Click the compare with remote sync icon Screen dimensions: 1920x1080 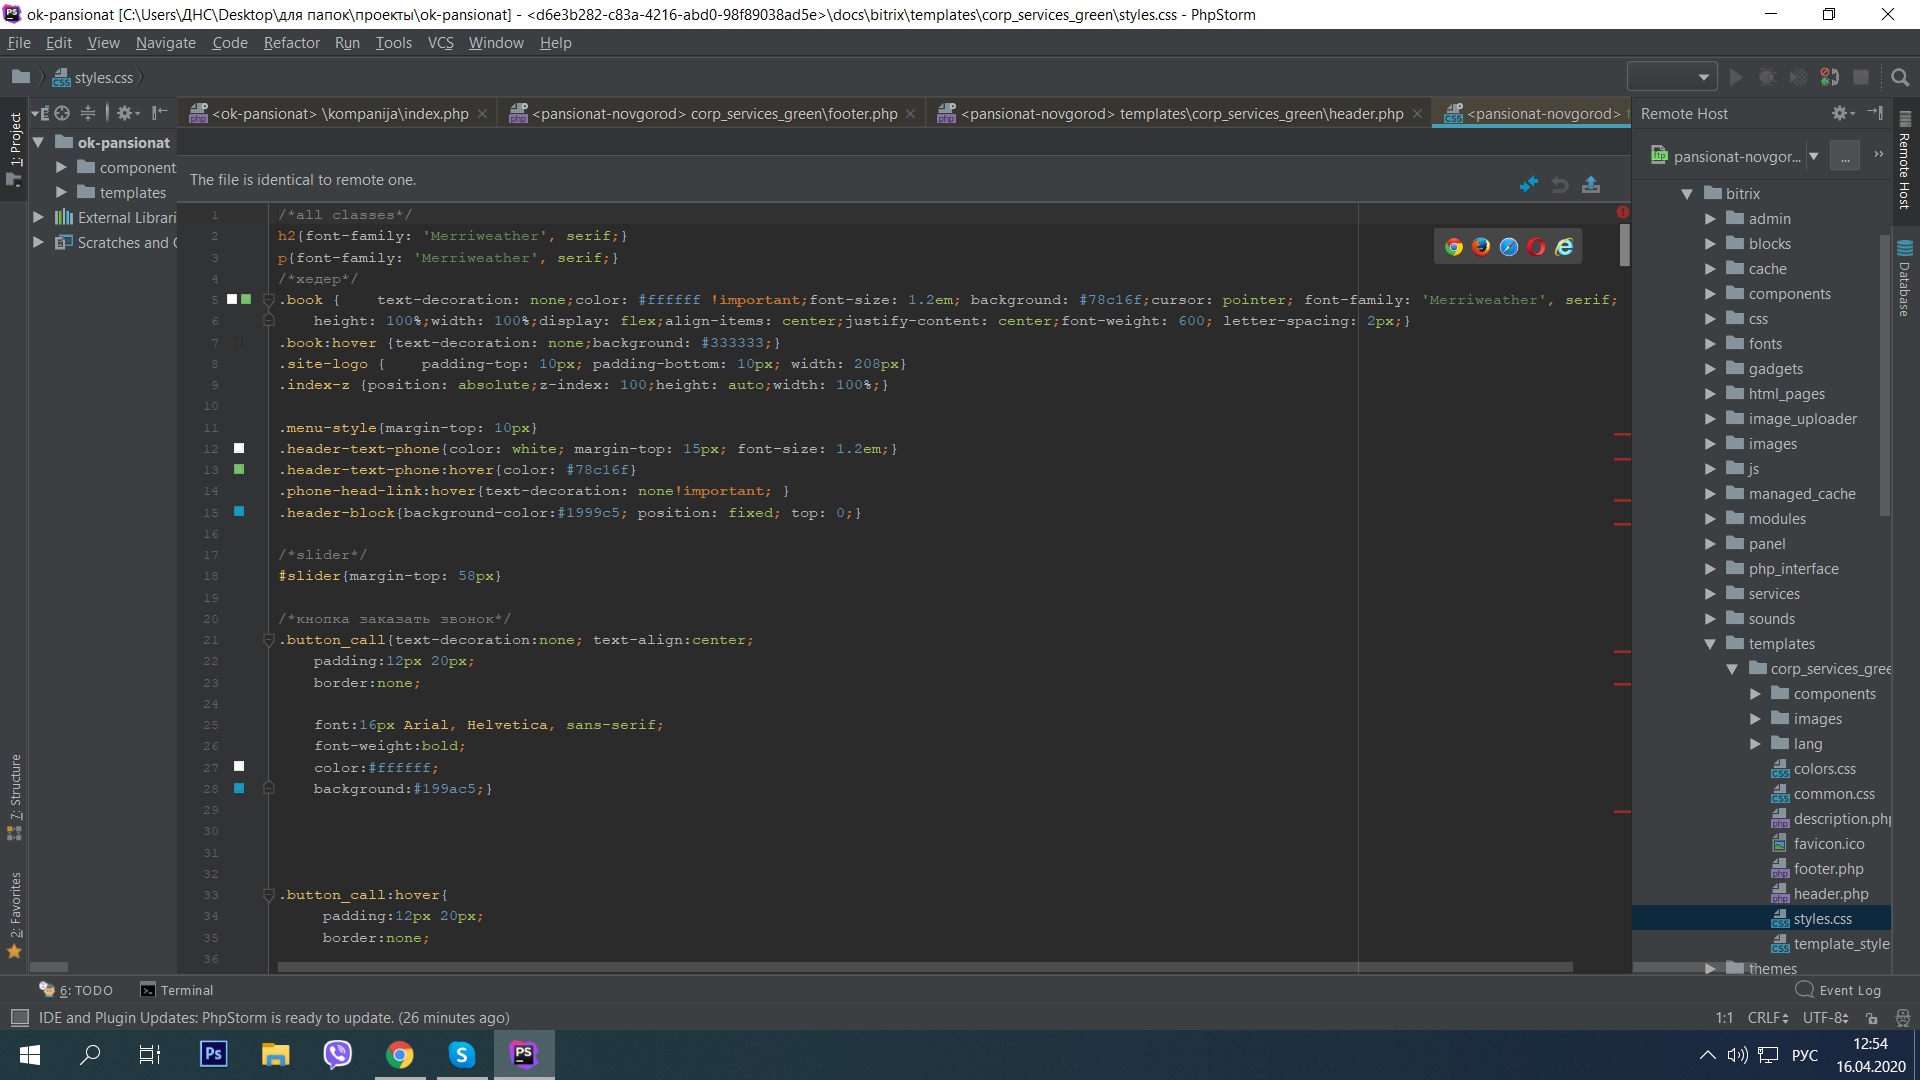tap(1528, 184)
